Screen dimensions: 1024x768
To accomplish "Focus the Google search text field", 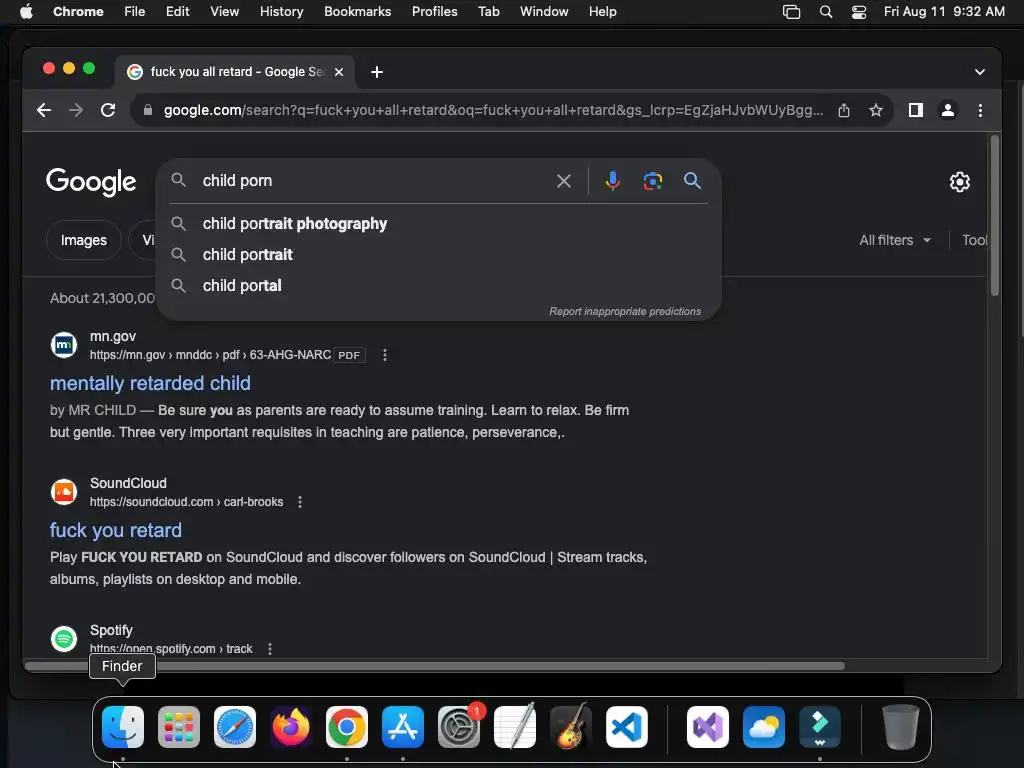I will (372, 181).
